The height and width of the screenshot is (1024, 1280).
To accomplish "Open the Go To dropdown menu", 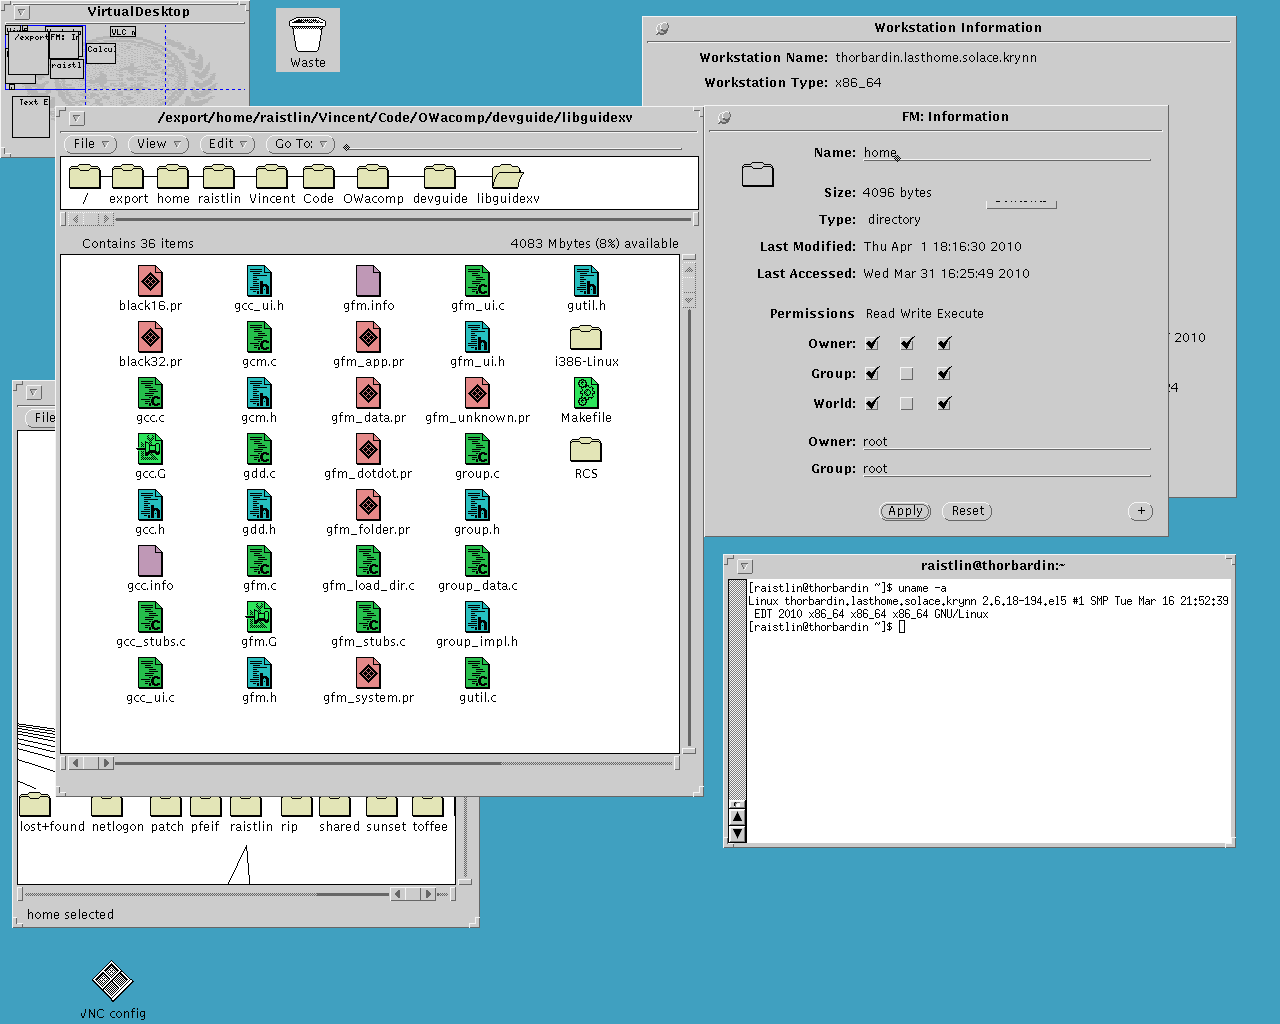I will 300,144.
